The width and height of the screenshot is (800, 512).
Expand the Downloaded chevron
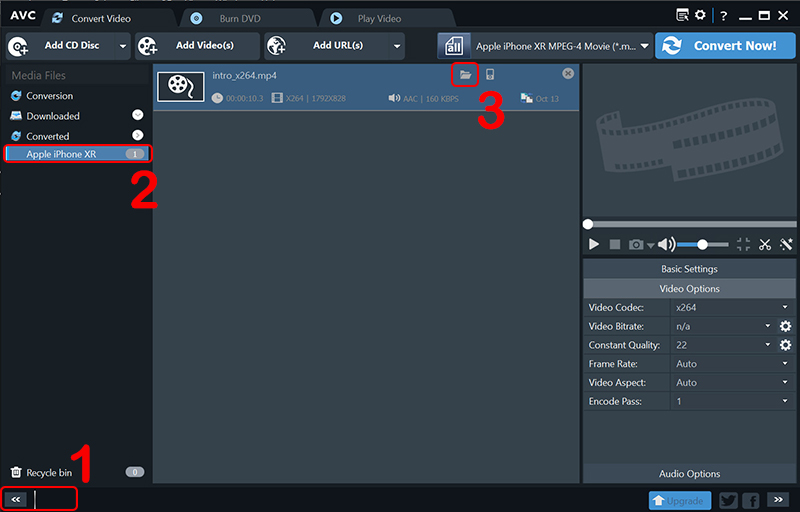138,115
